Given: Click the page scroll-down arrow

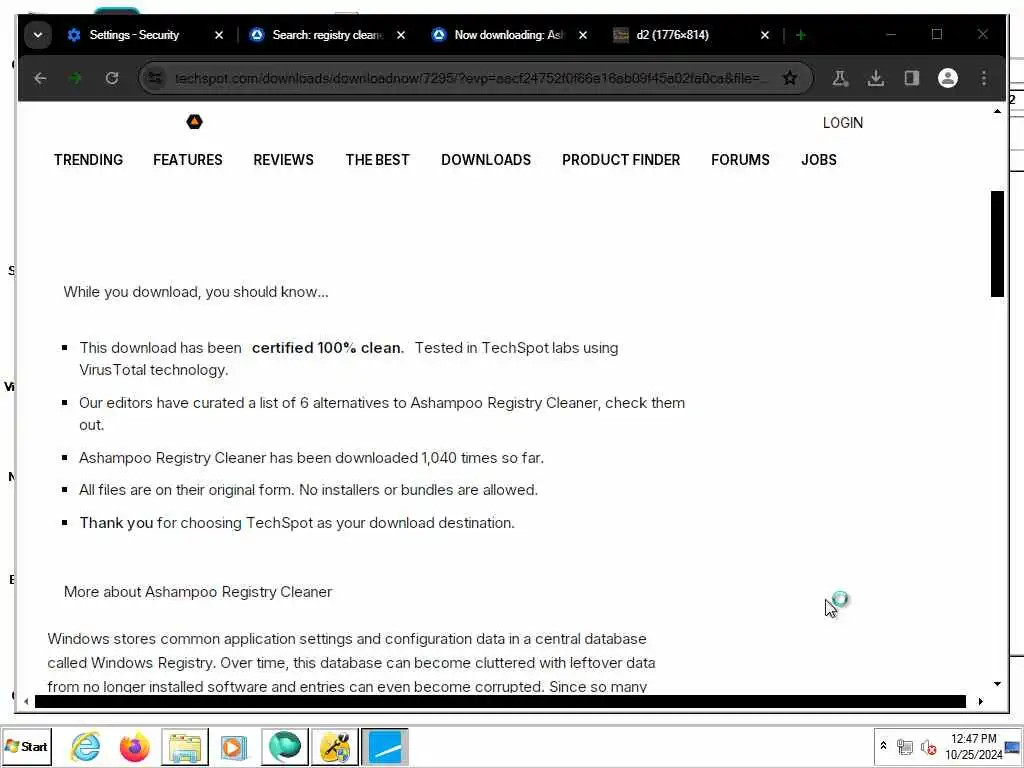Looking at the screenshot, I should tap(997, 684).
